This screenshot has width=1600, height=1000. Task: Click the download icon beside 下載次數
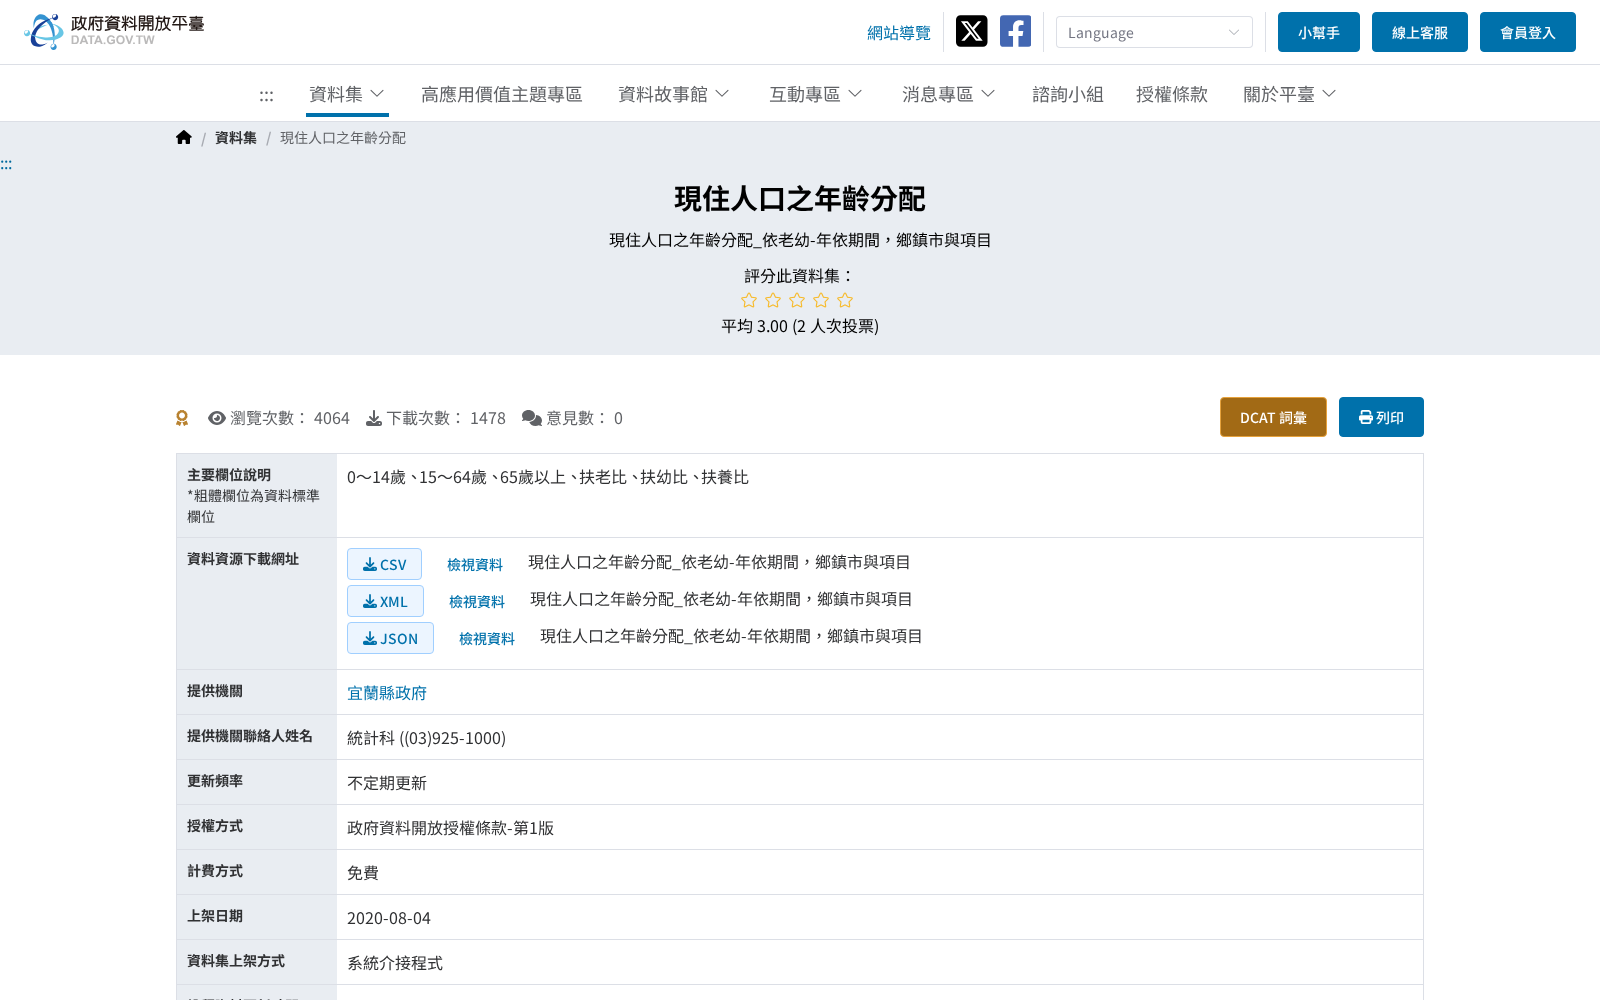[x=374, y=418]
